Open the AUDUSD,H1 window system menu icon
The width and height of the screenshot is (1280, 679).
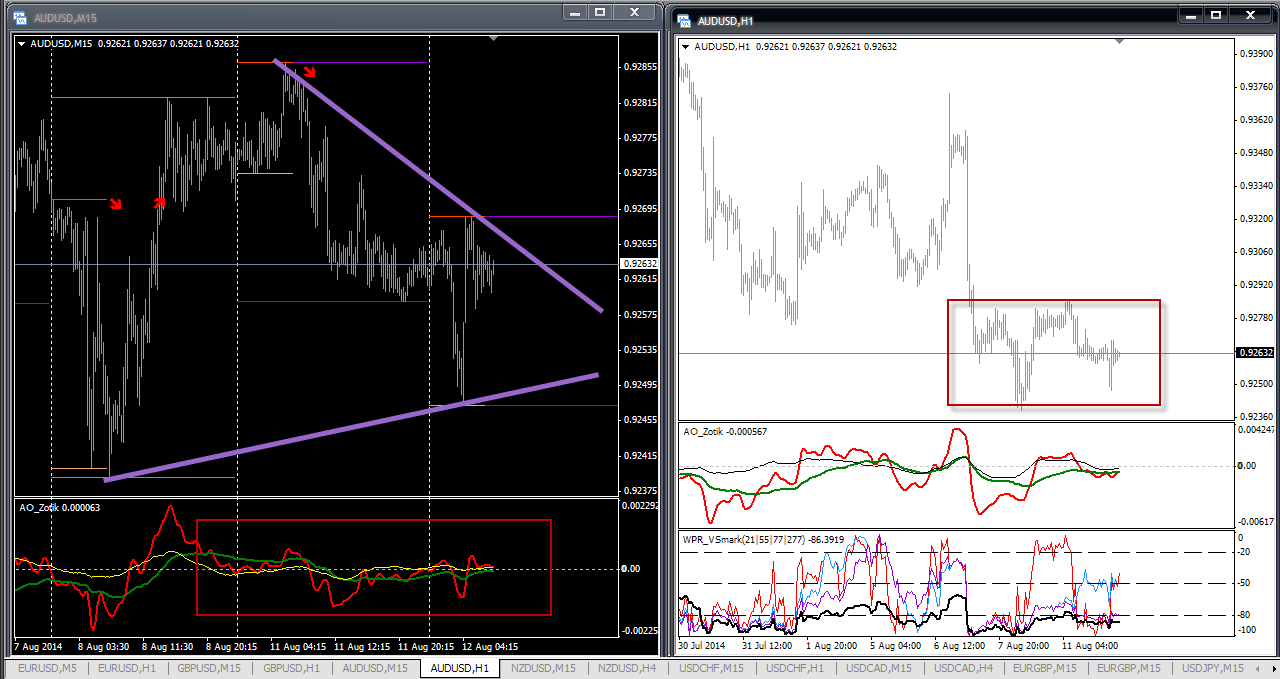[x=684, y=20]
